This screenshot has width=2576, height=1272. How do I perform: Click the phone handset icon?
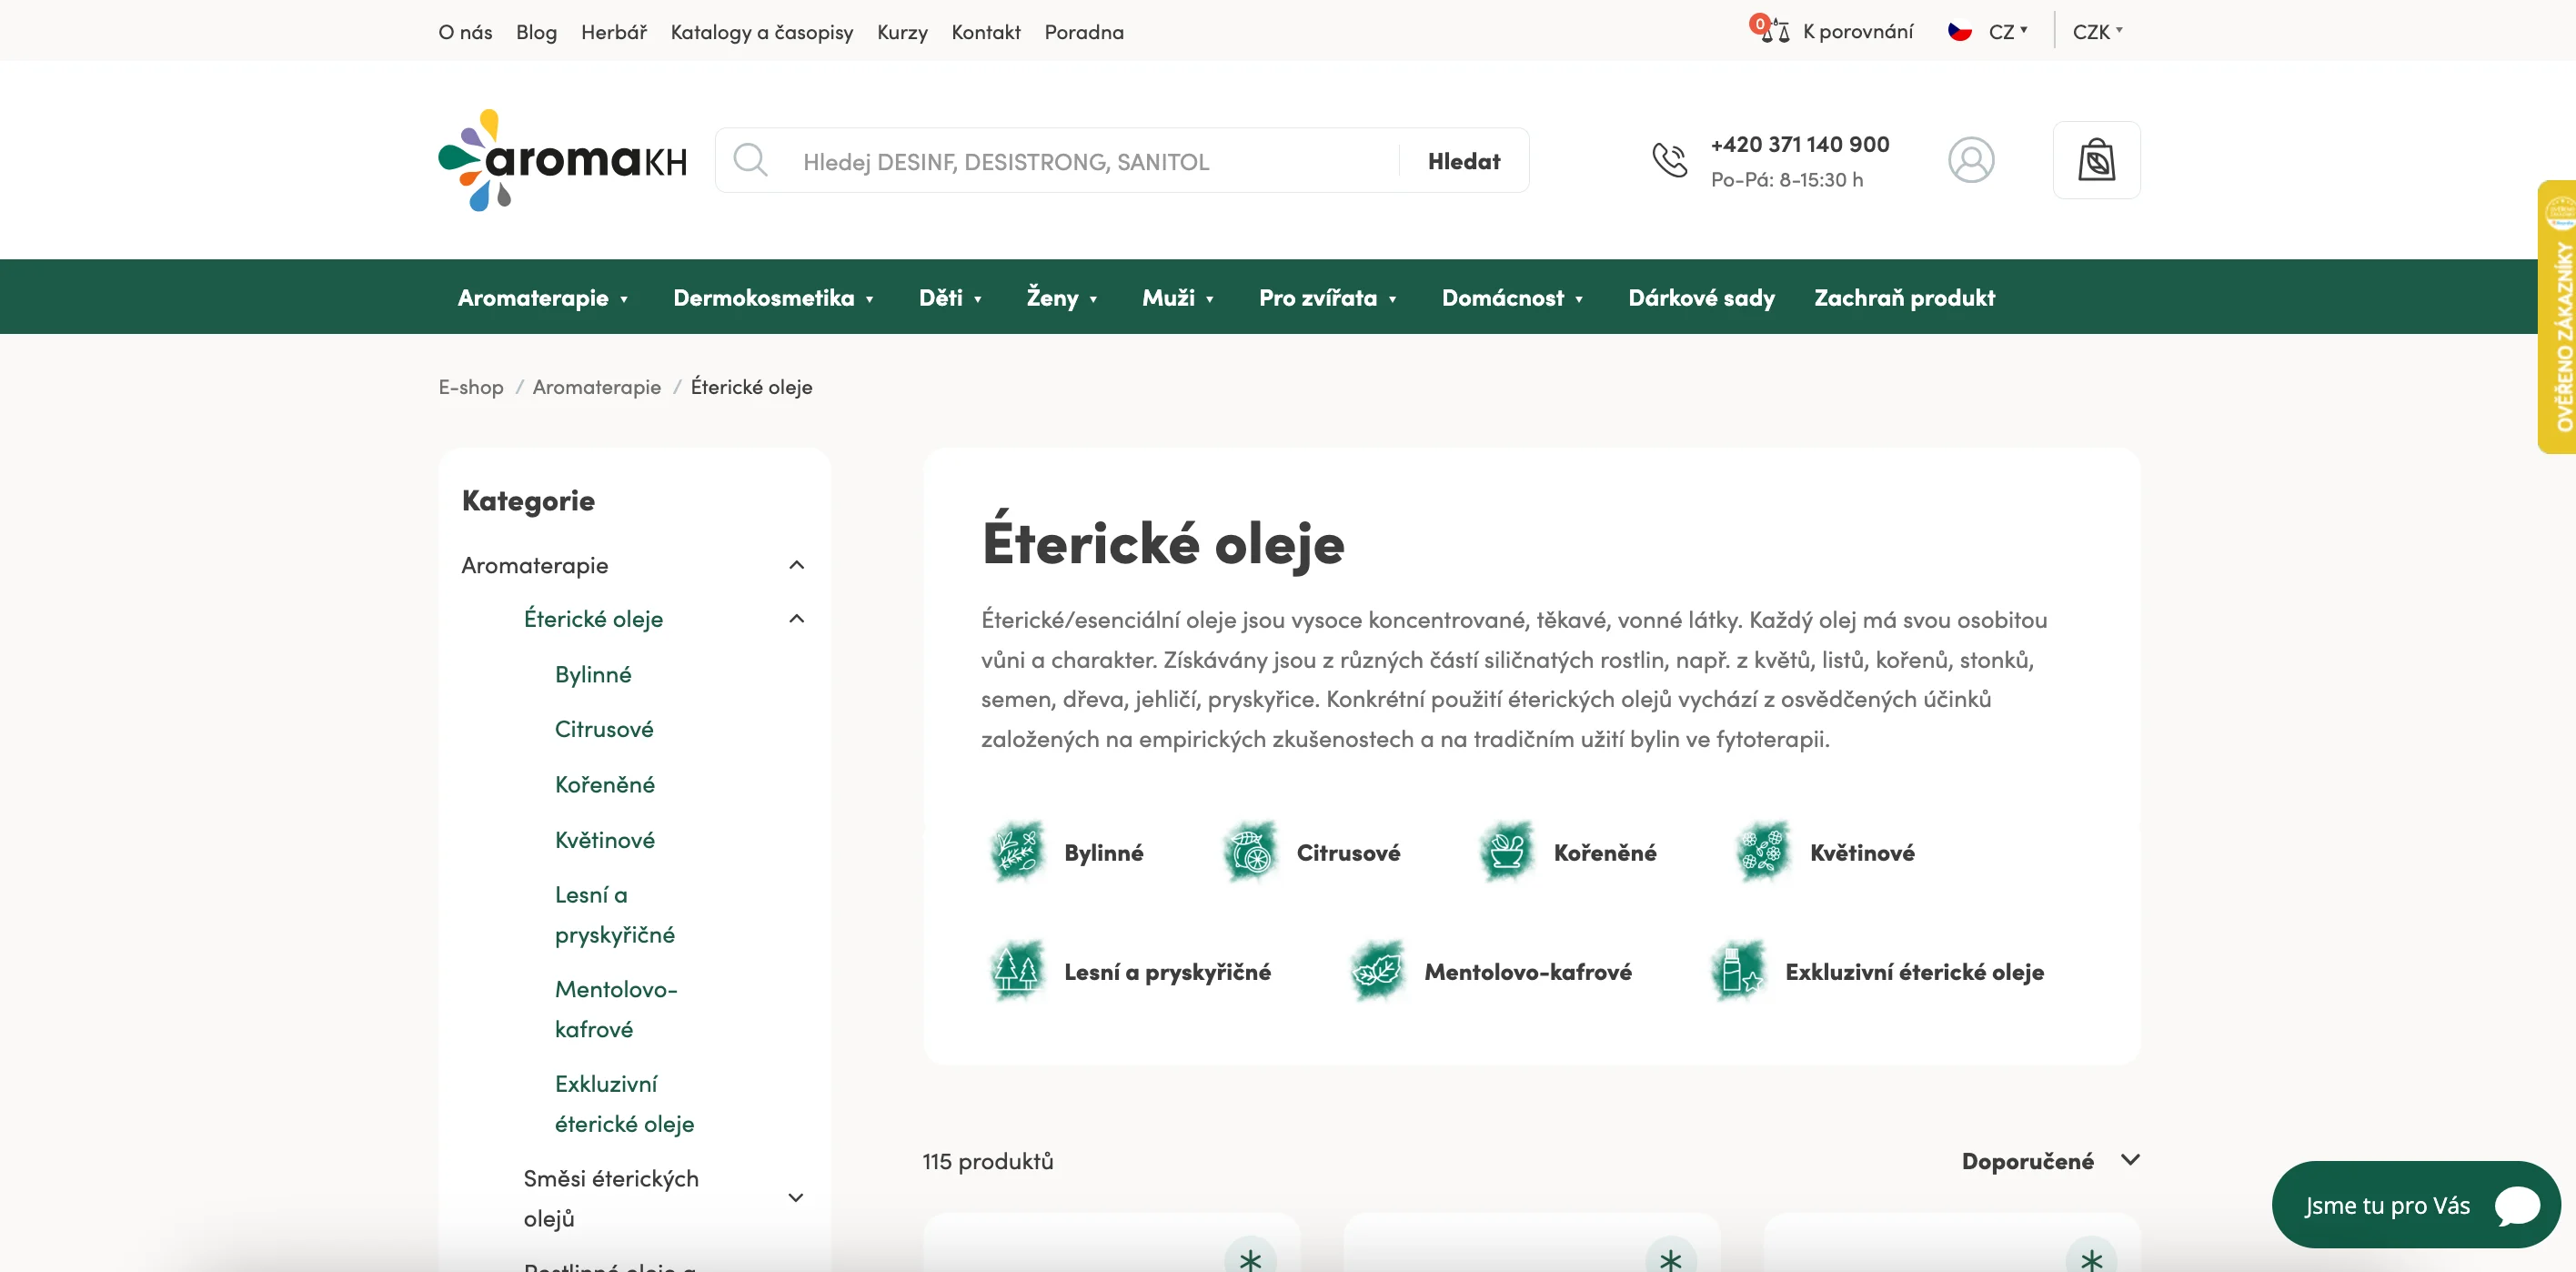point(1669,160)
